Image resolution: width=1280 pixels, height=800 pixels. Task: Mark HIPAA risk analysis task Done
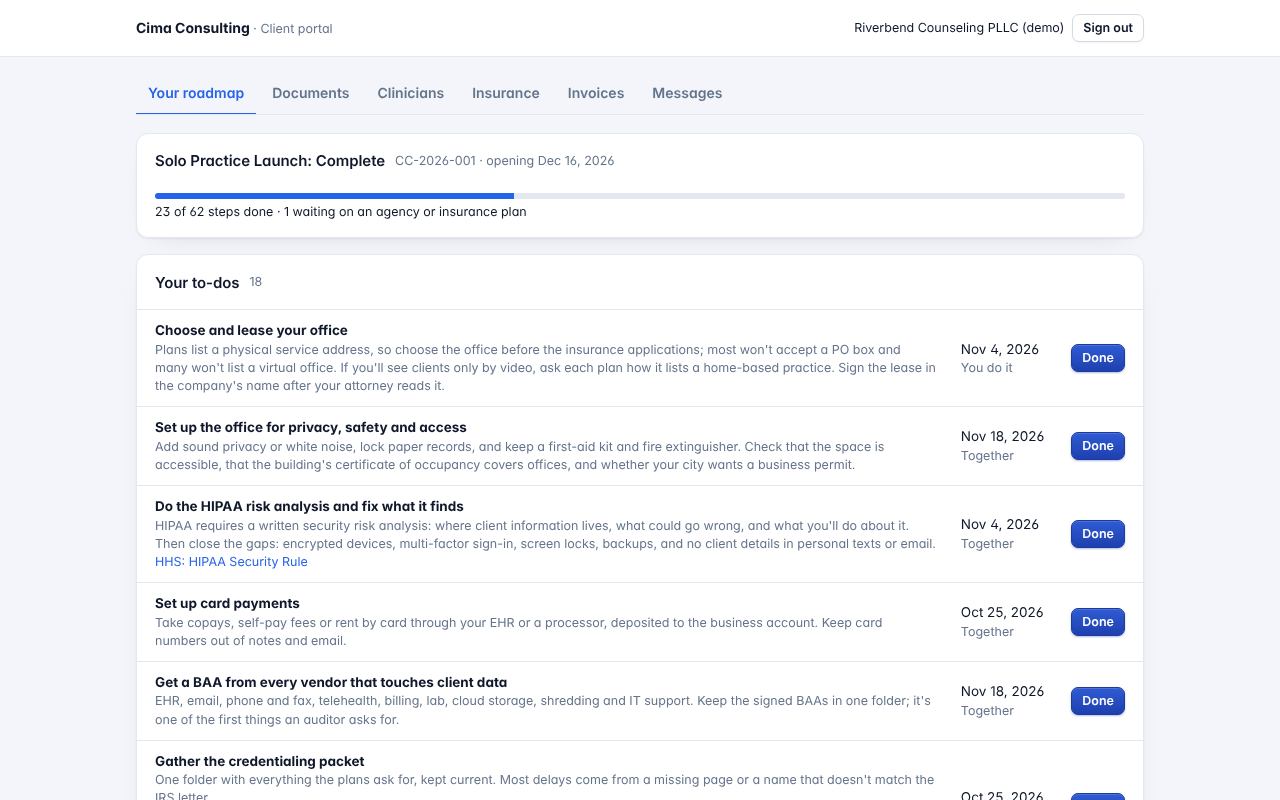[1098, 534]
